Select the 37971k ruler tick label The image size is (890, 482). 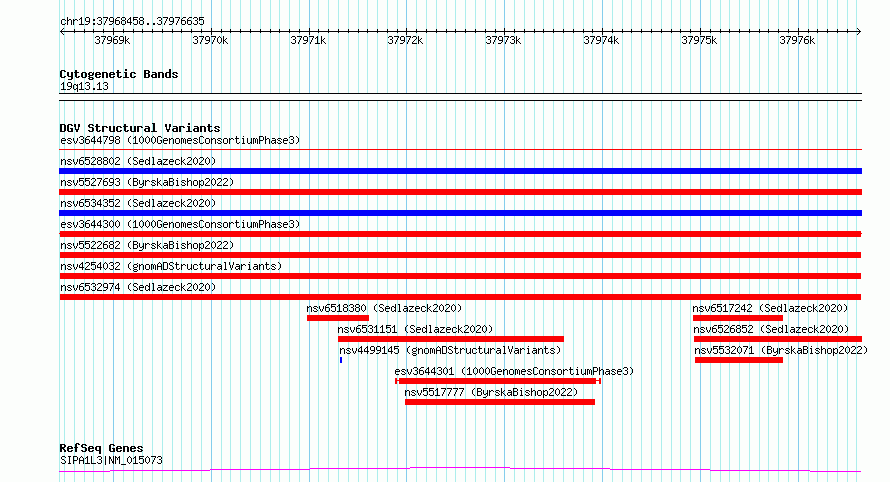[308, 40]
